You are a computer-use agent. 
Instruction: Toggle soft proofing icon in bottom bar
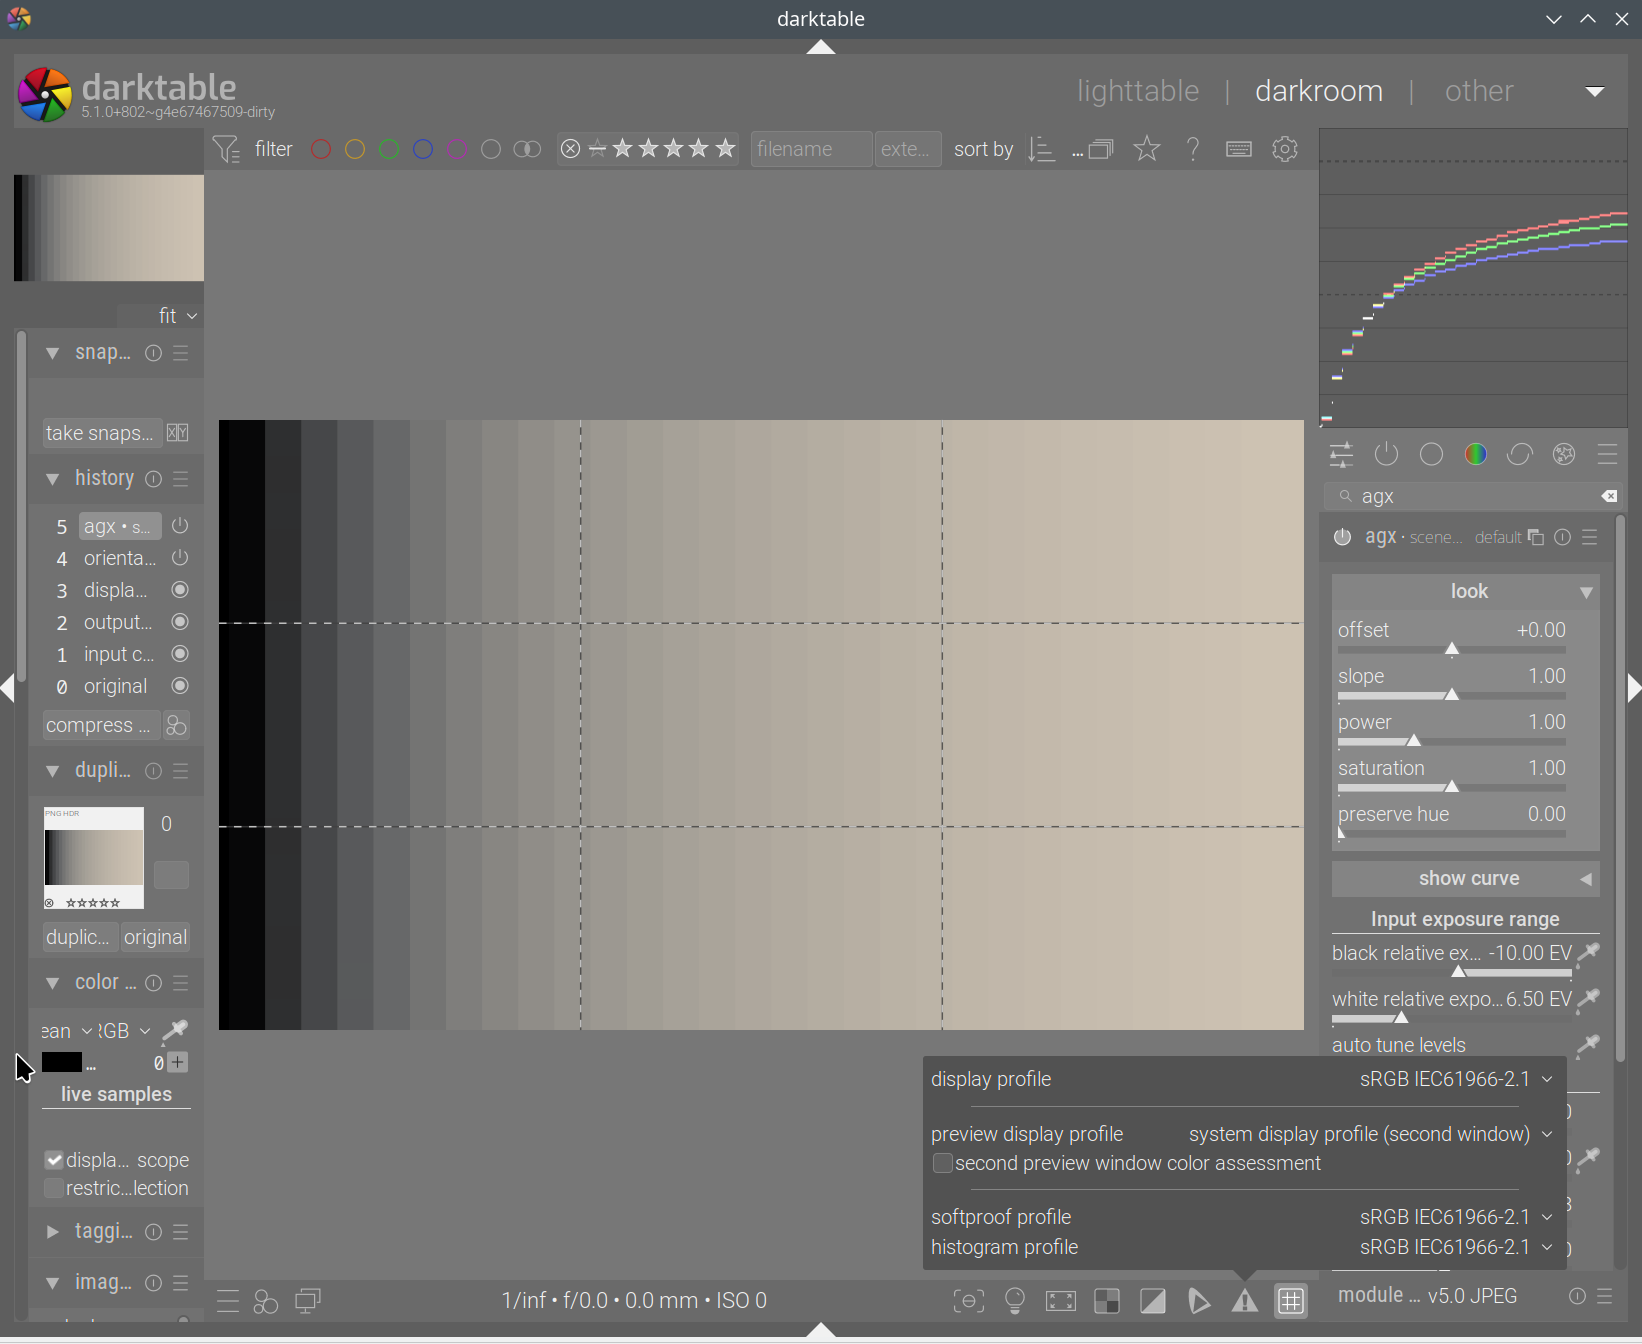click(x=1199, y=1301)
